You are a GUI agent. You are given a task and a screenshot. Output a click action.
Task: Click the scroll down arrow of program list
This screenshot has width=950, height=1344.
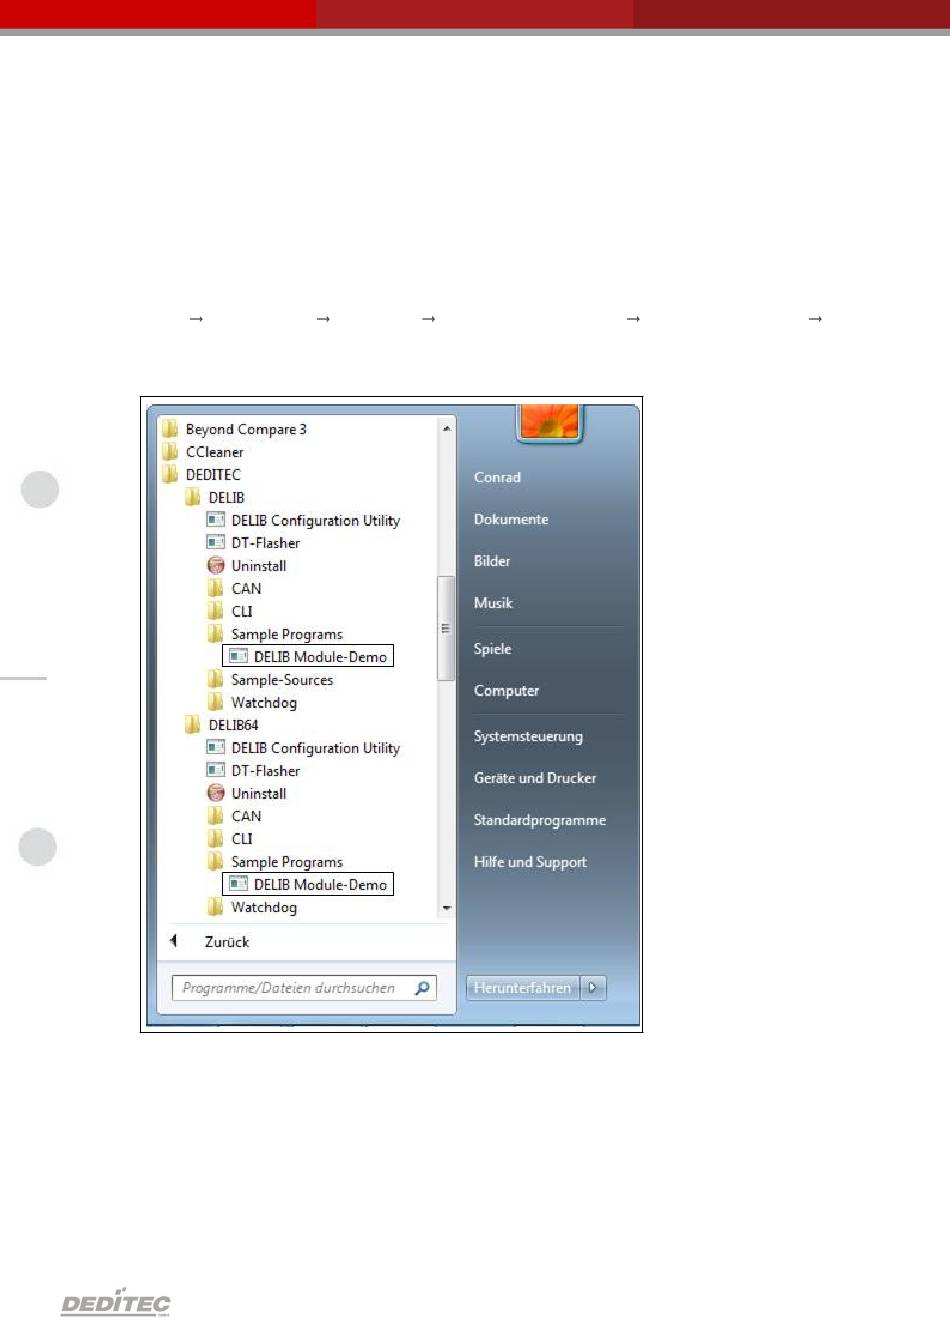[x=446, y=908]
